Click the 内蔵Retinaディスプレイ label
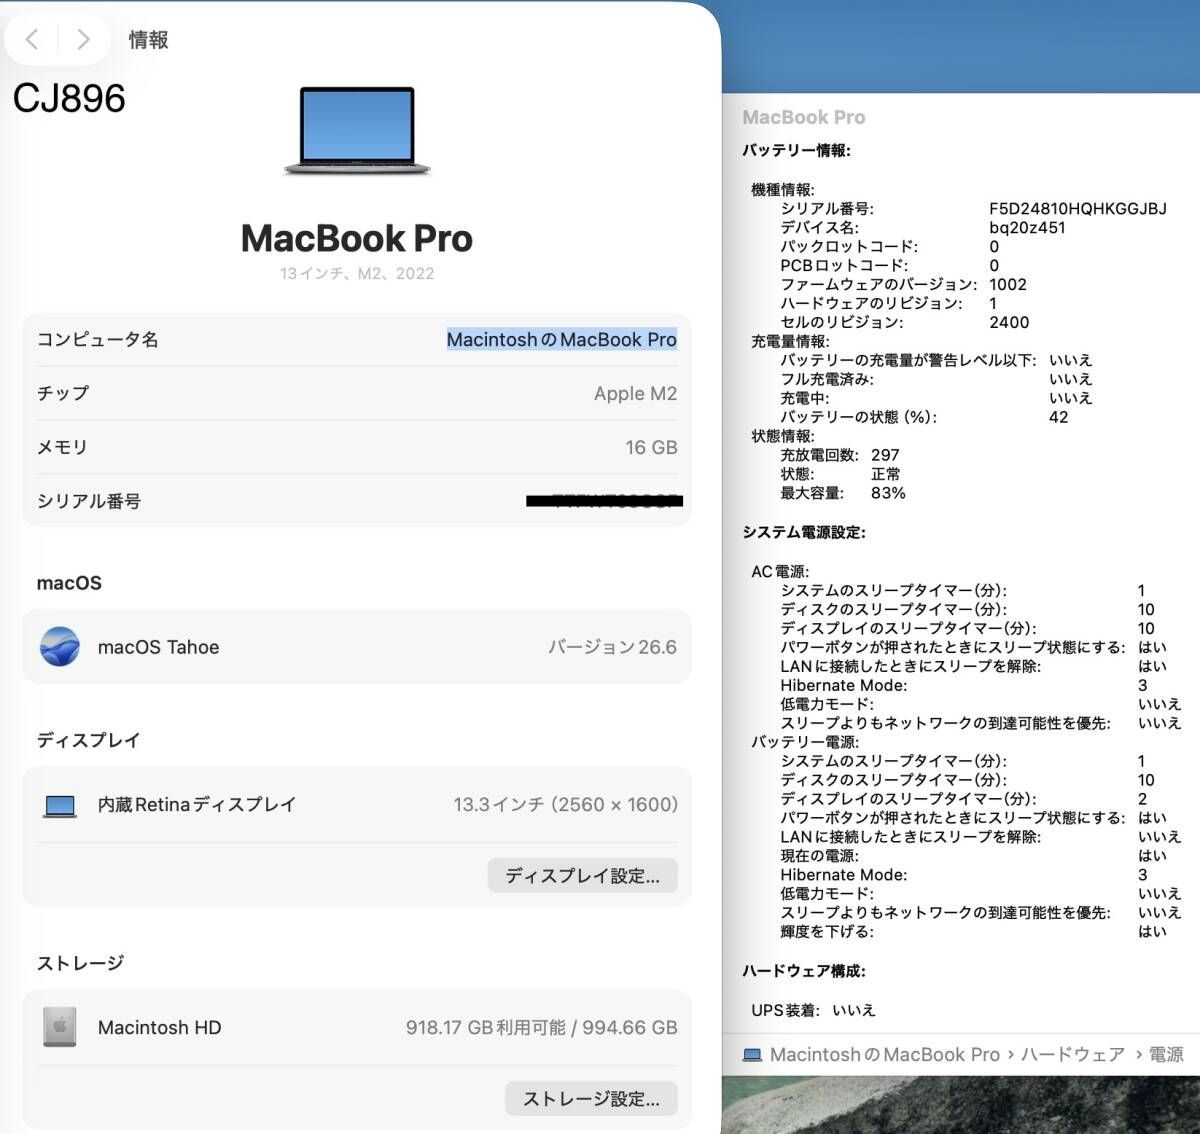 pos(197,805)
